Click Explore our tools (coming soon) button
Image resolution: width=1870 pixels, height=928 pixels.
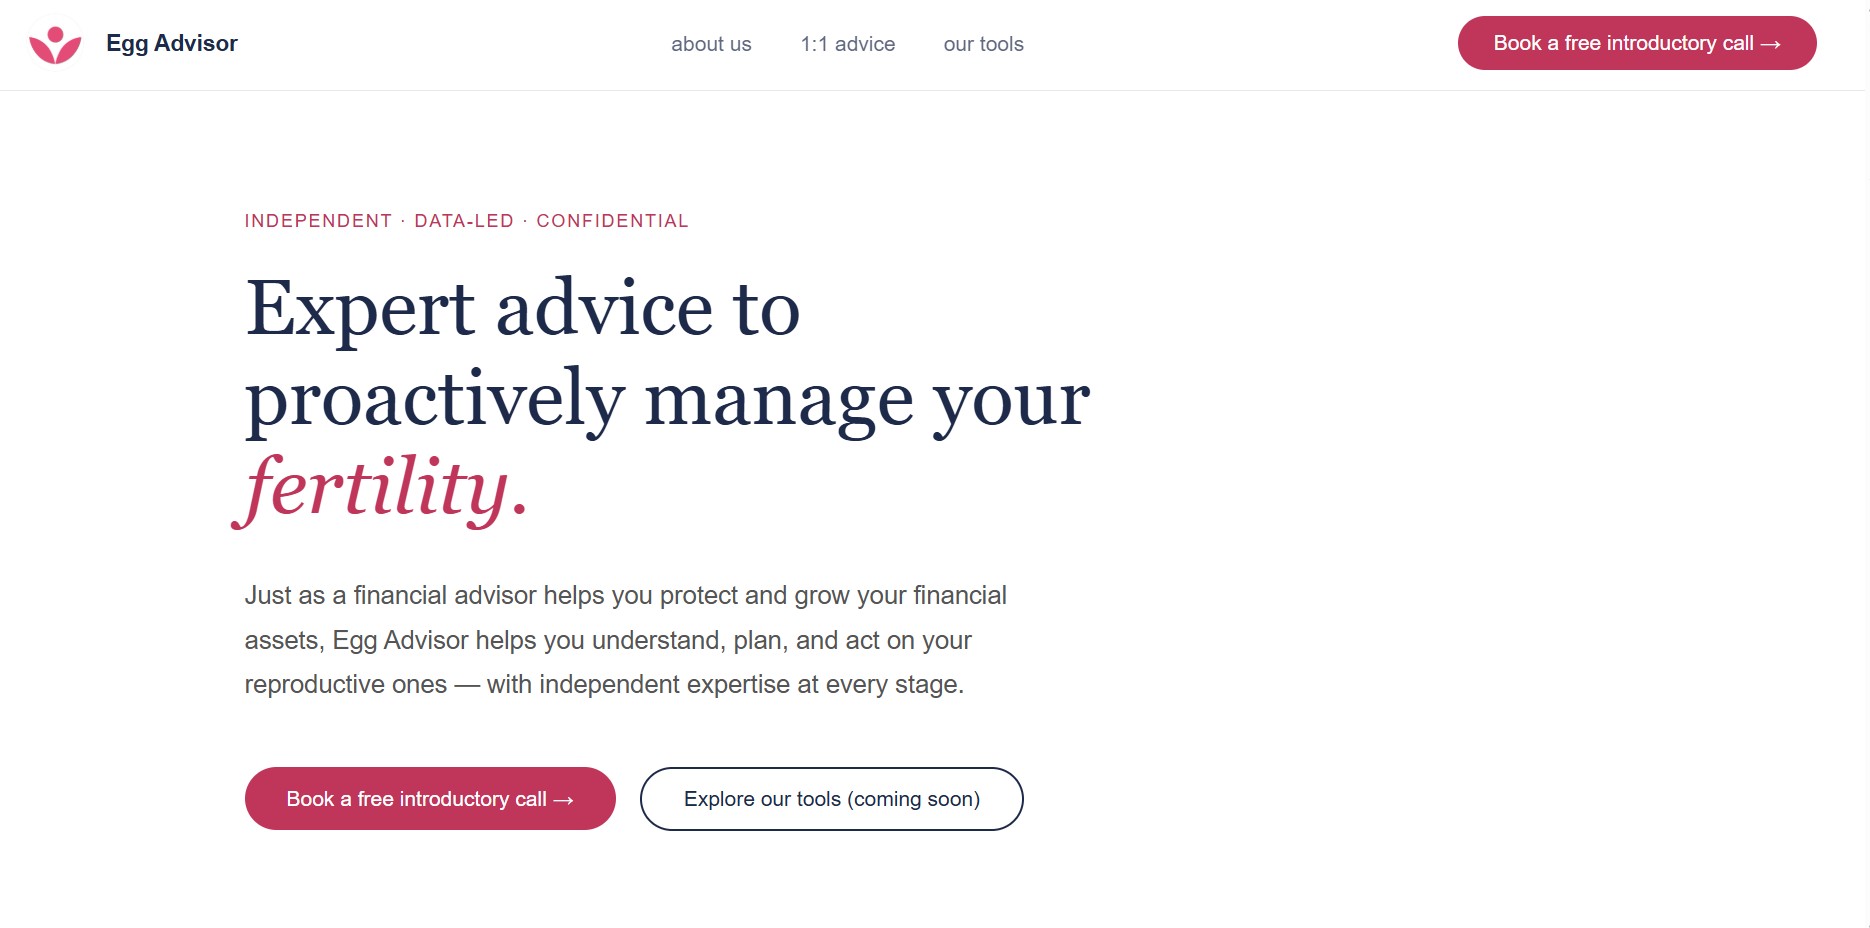click(831, 799)
